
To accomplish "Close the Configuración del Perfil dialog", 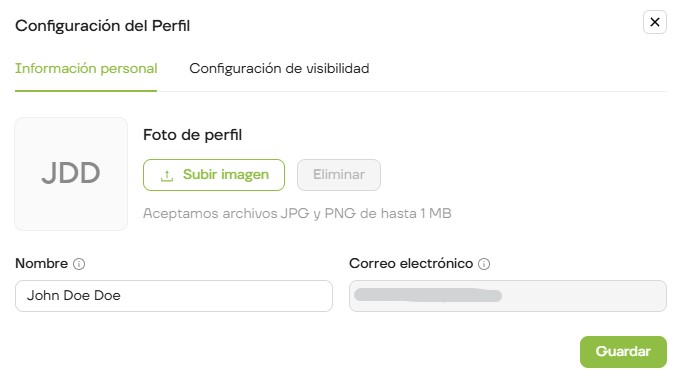I will (x=655, y=22).
